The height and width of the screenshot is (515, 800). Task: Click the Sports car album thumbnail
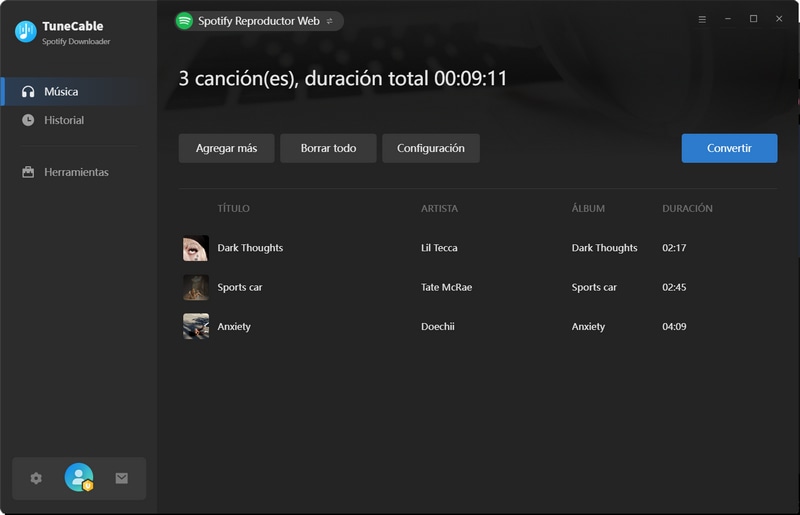pyautogui.click(x=196, y=287)
